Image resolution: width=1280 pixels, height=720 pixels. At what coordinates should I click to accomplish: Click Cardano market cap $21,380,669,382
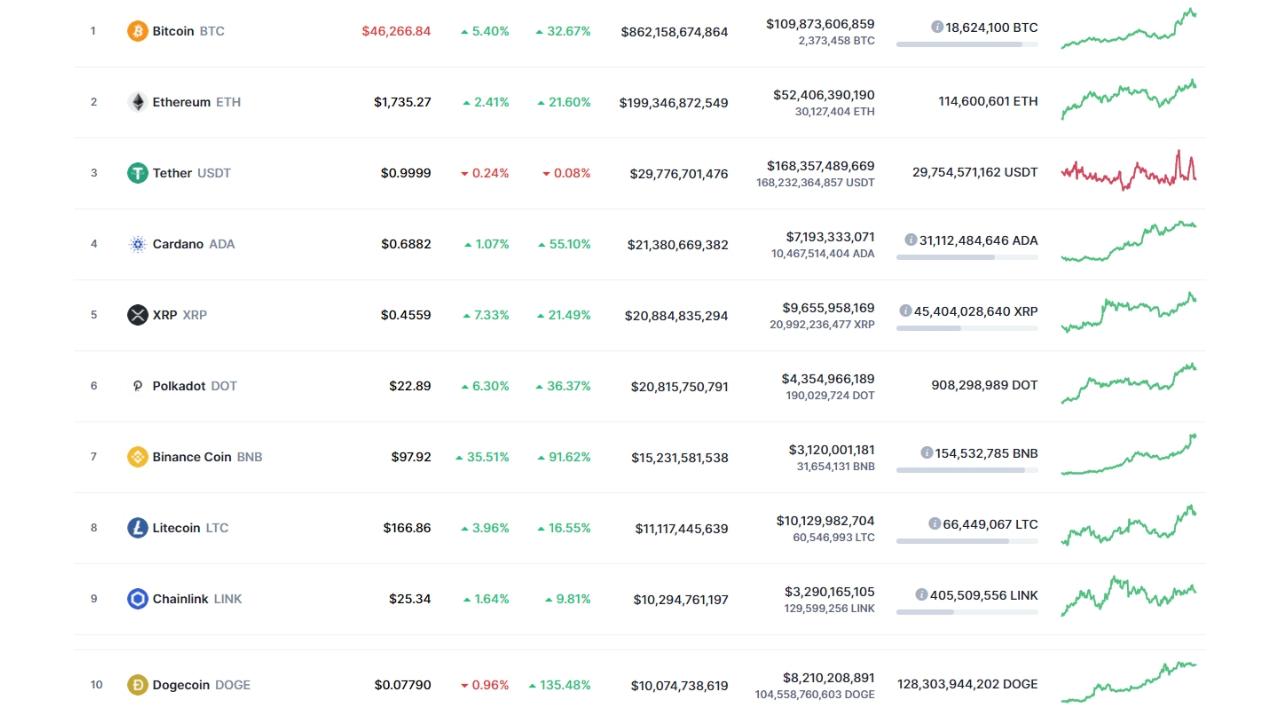(678, 245)
